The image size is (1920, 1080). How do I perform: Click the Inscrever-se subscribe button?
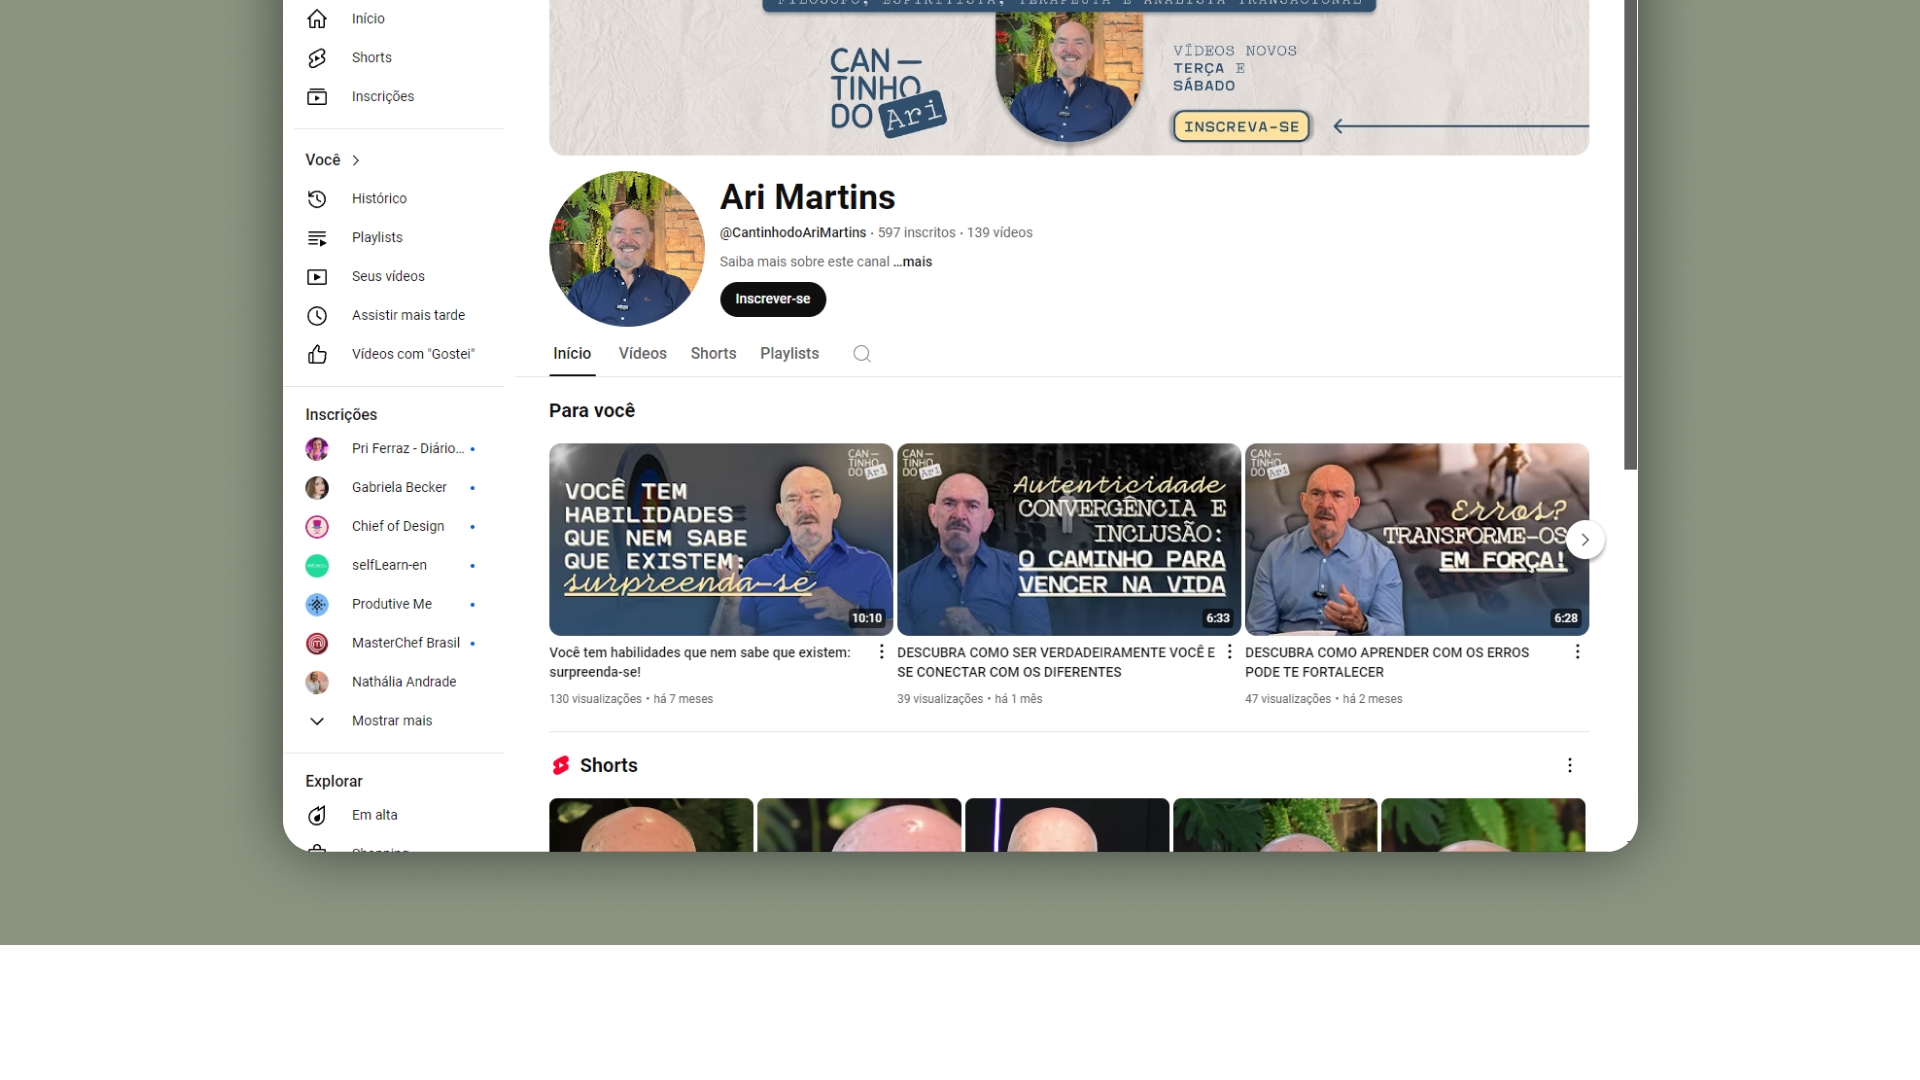pyautogui.click(x=773, y=300)
